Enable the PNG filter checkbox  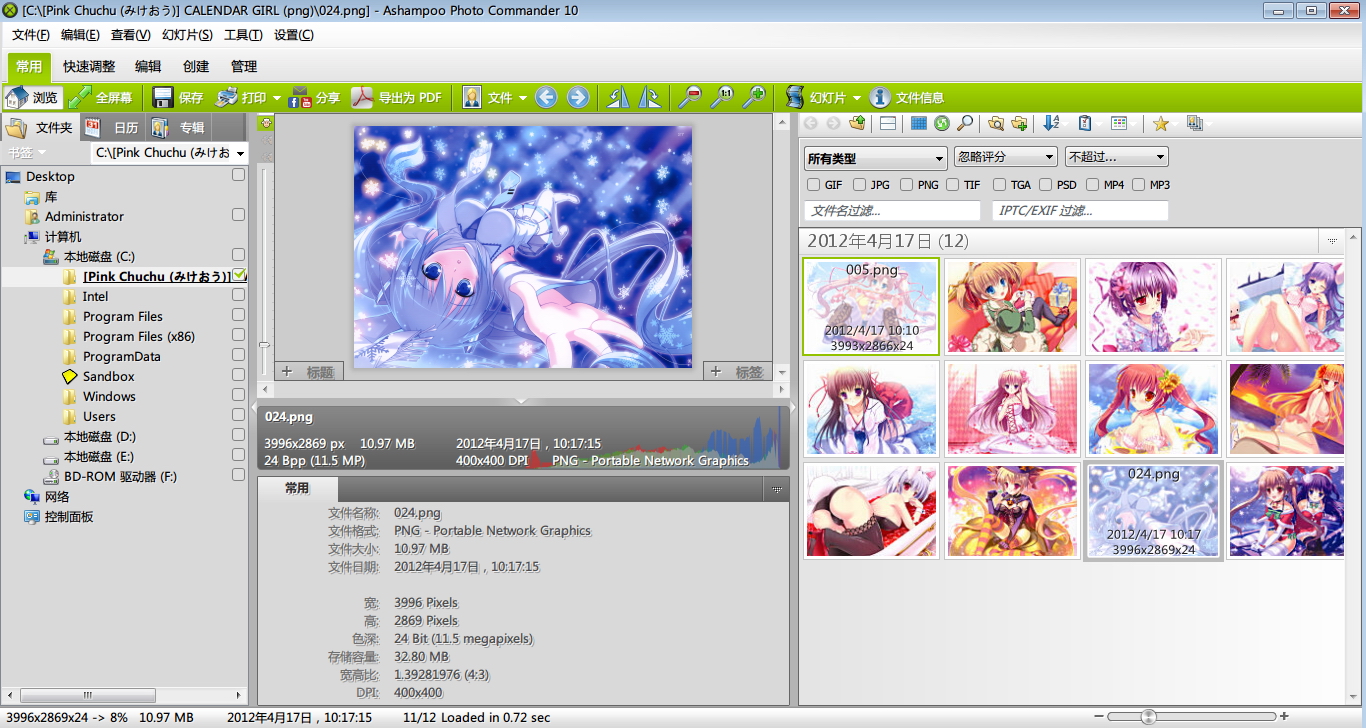[906, 185]
